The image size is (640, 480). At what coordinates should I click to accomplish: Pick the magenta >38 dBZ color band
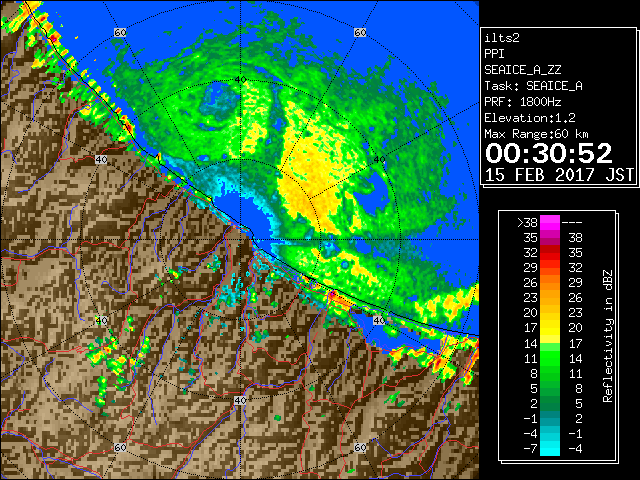tap(550, 222)
